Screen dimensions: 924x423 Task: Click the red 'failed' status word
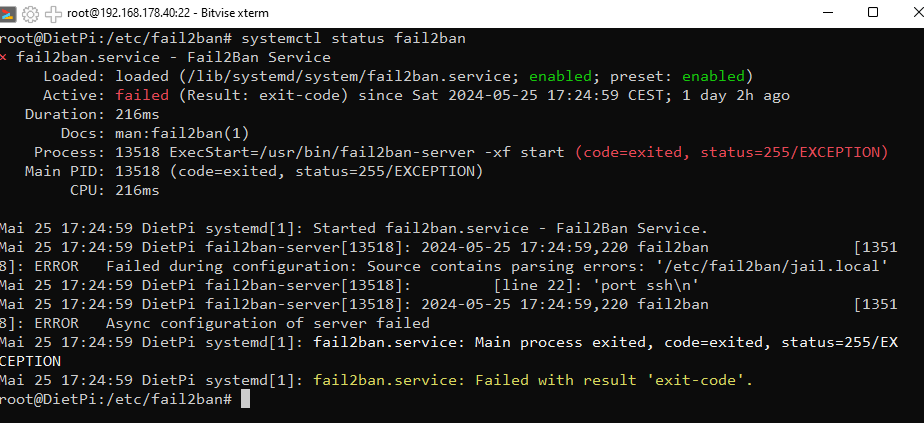coord(142,95)
